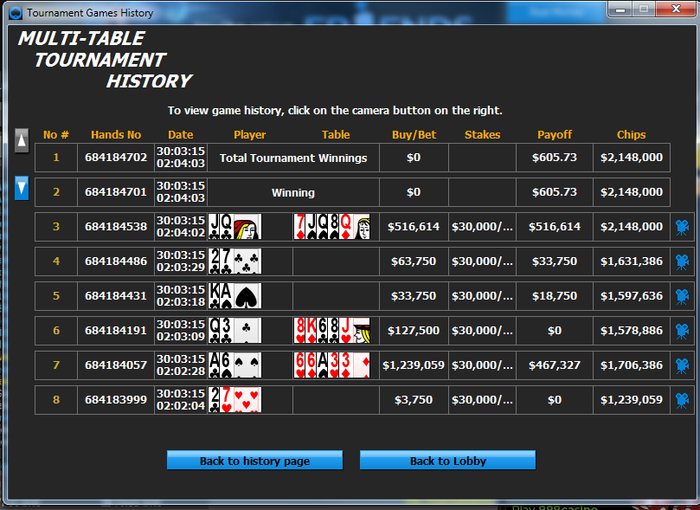This screenshot has width=700, height=510.
Task: Click player cards Q 3 in row 6
Action: (235, 330)
